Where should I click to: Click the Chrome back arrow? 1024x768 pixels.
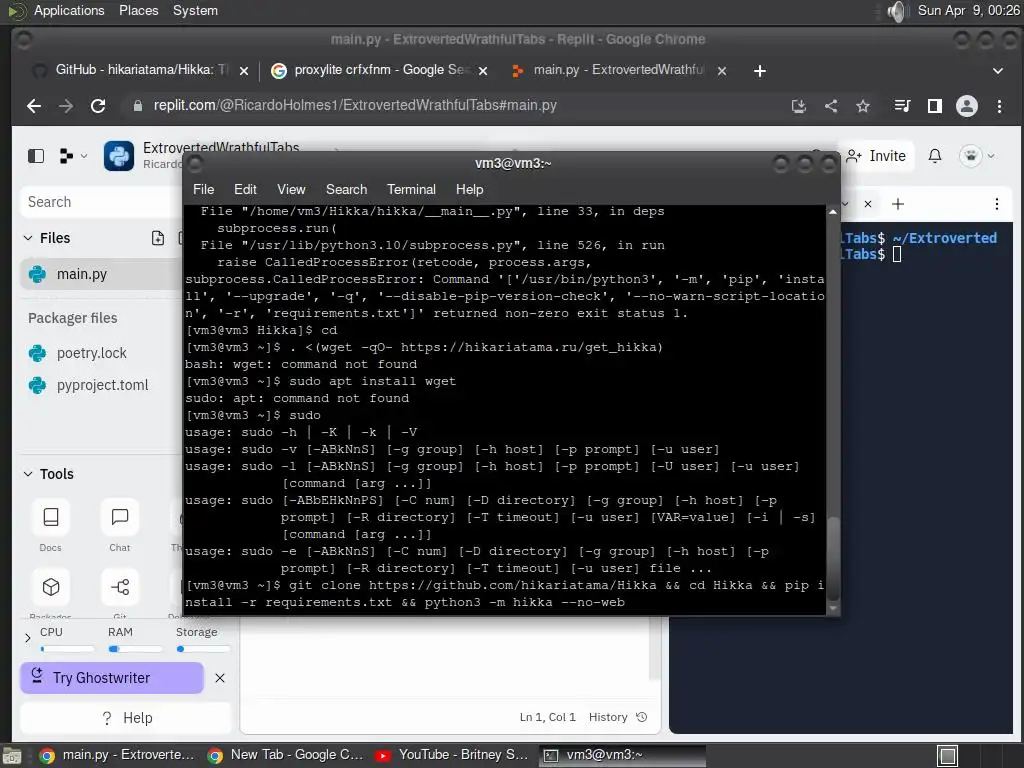pyautogui.click(x=34, y=106)
